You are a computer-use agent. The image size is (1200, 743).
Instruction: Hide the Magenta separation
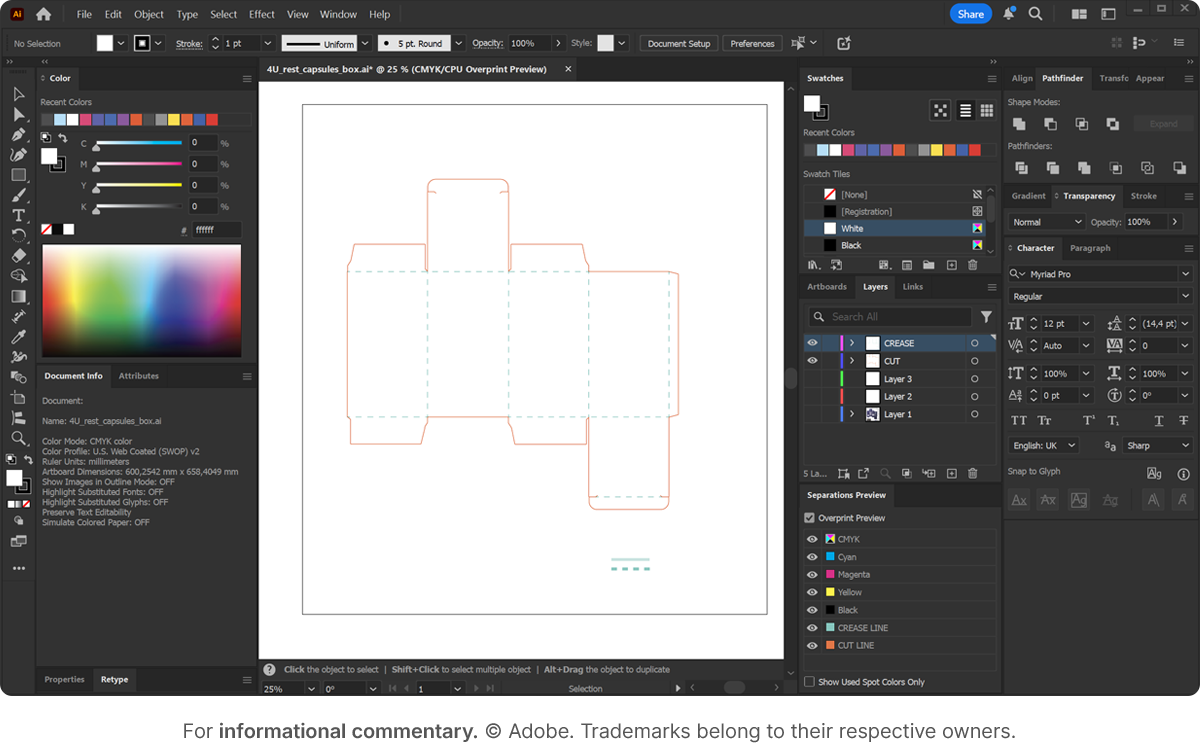point(812,575)
